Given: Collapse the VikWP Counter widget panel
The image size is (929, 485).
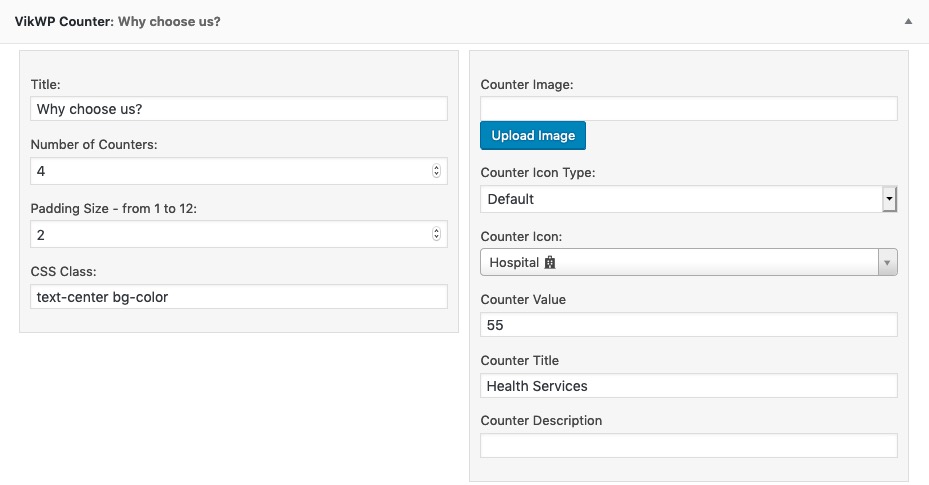Looking at the screenshot, I should click(x=908, y=20).
